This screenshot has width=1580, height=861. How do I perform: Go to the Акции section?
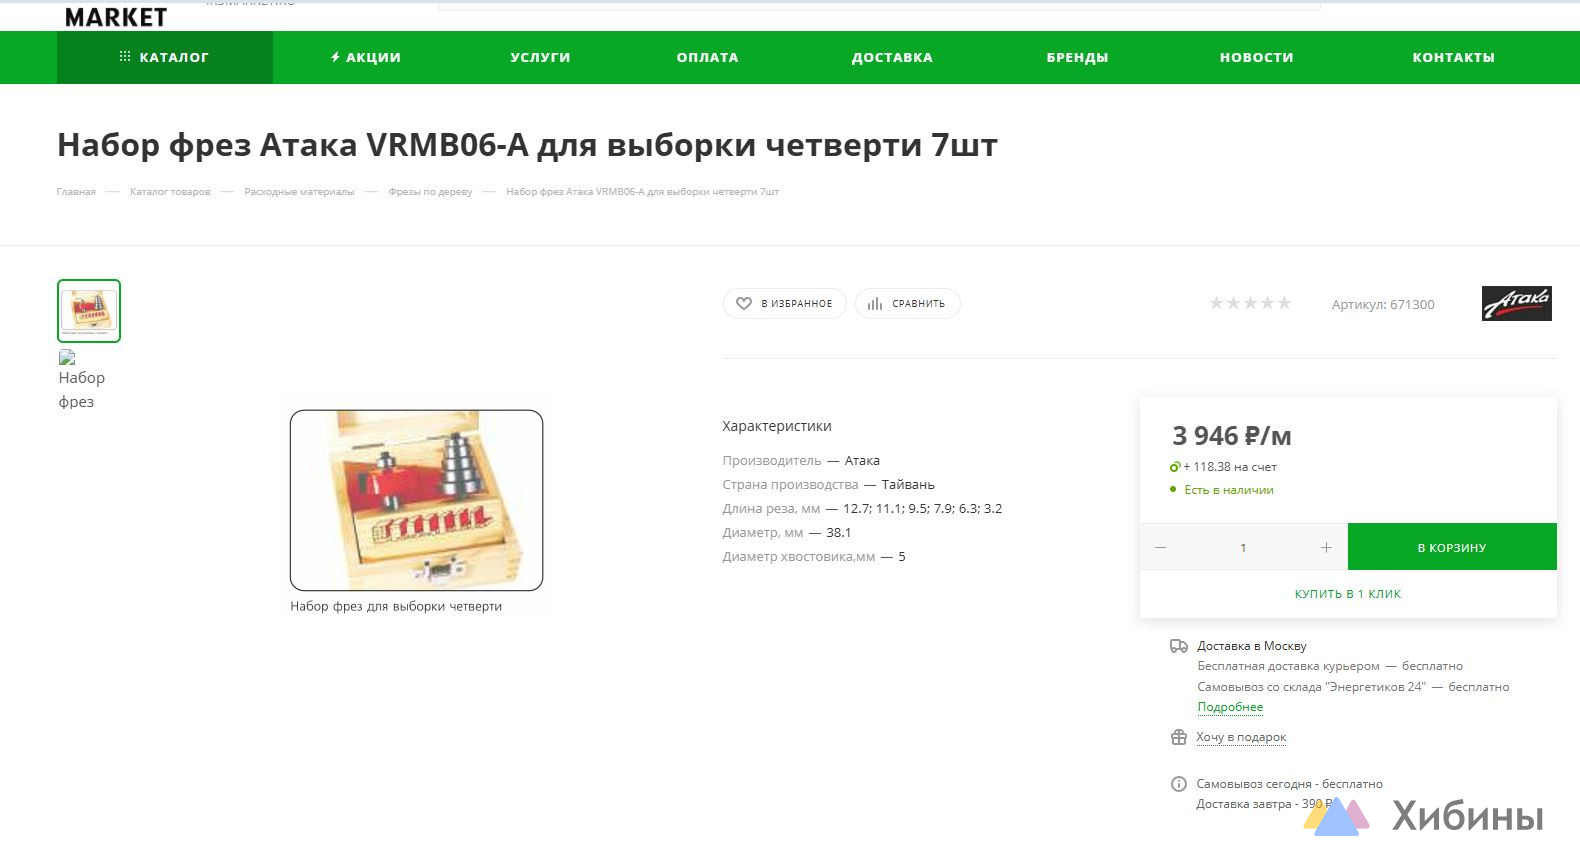click(366, 57)
